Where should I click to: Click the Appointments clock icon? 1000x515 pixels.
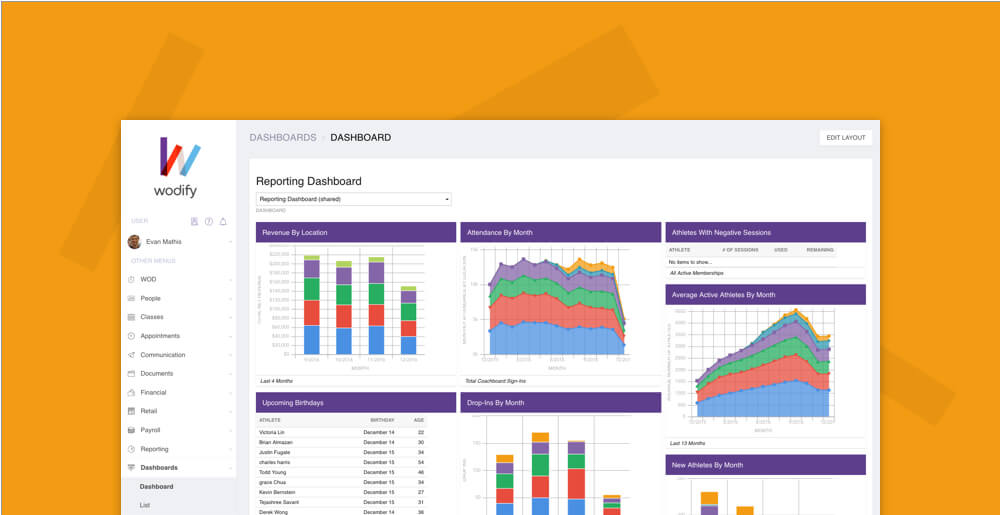click(x=131, y=336)
